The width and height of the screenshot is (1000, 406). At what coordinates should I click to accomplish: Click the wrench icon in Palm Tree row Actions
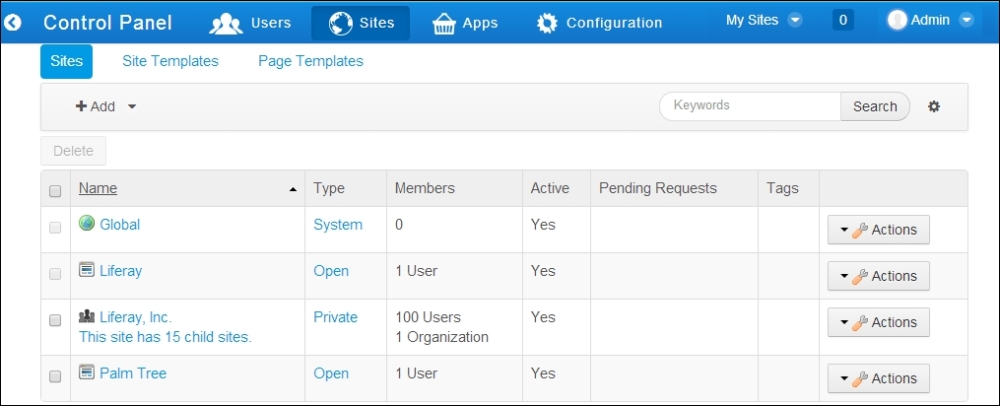tap(860, 379)
